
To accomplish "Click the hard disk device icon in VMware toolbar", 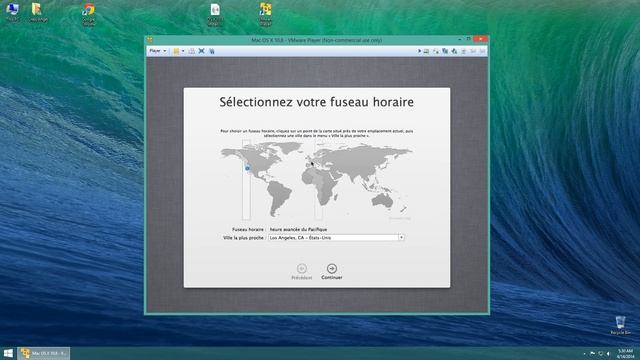I will 426,51.
